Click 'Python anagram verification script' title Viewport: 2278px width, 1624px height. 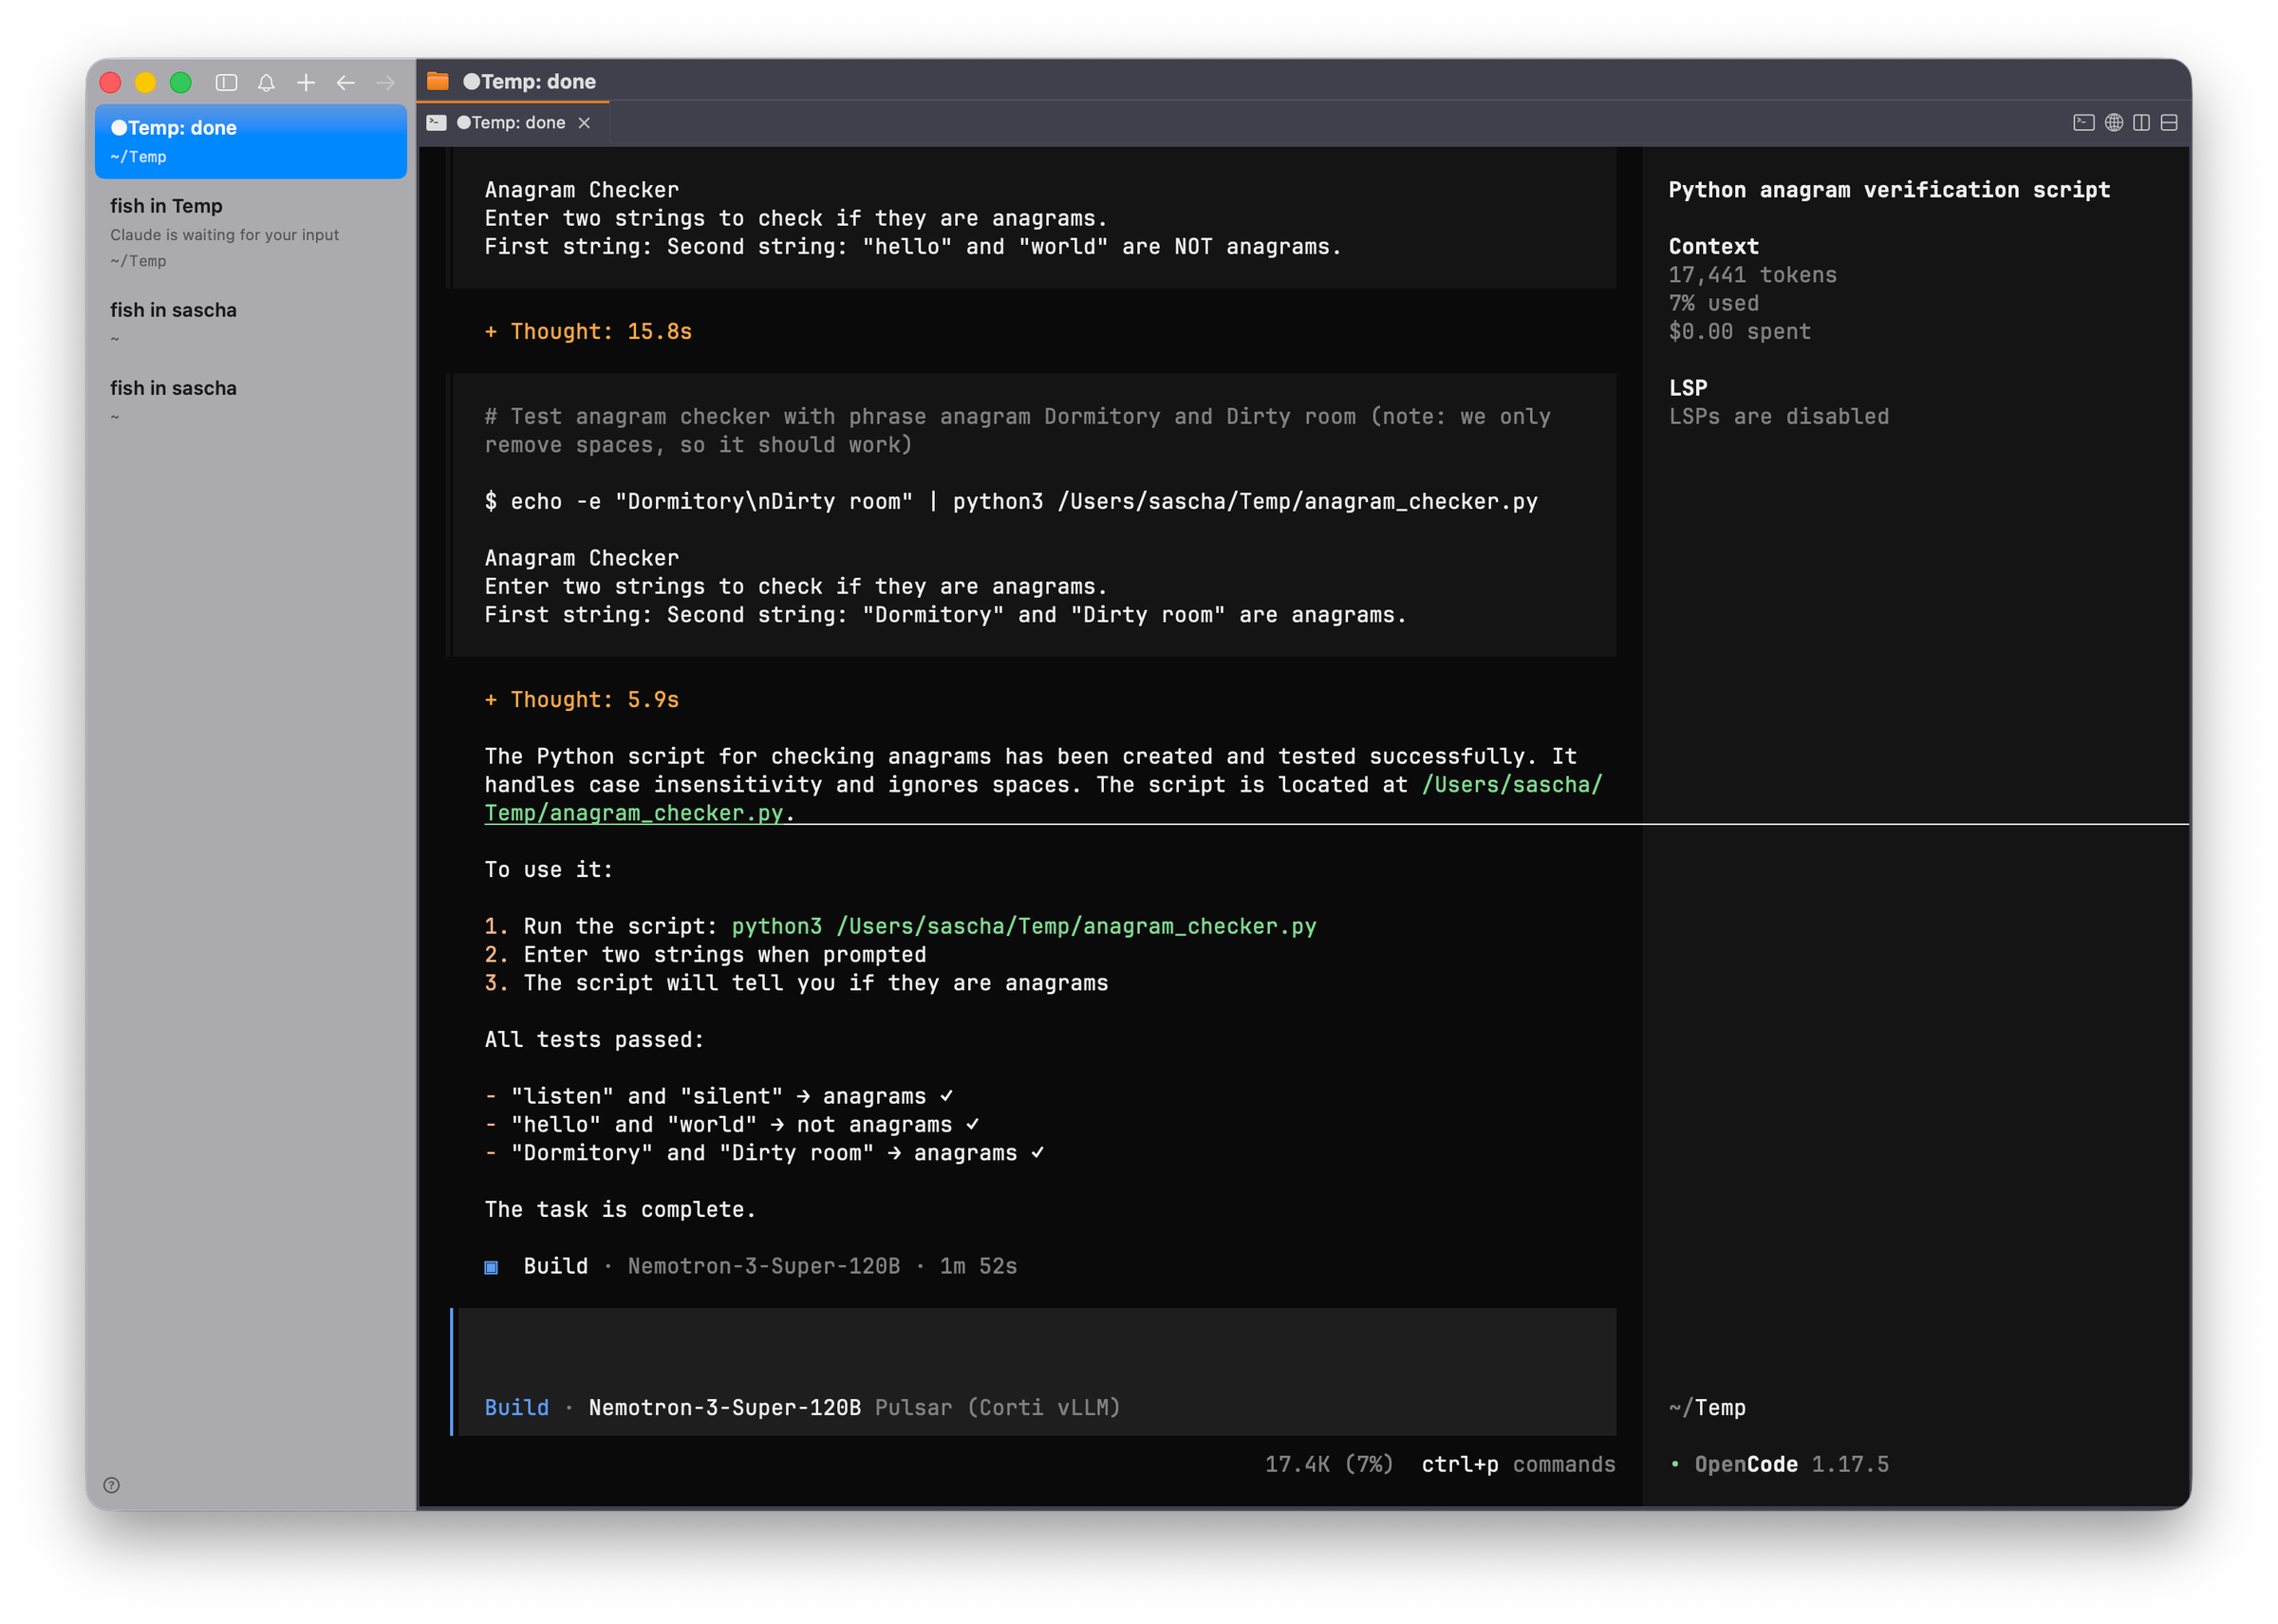pyautogui.click(x=1889, y=190)
